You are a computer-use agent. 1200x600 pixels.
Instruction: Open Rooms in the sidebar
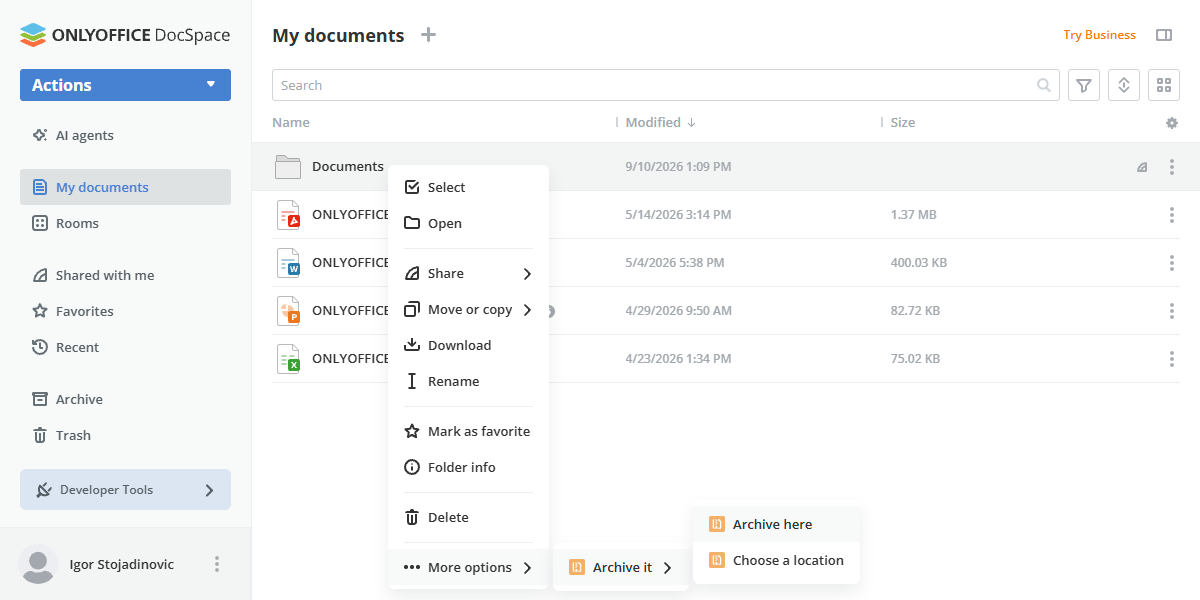(125, 223)
